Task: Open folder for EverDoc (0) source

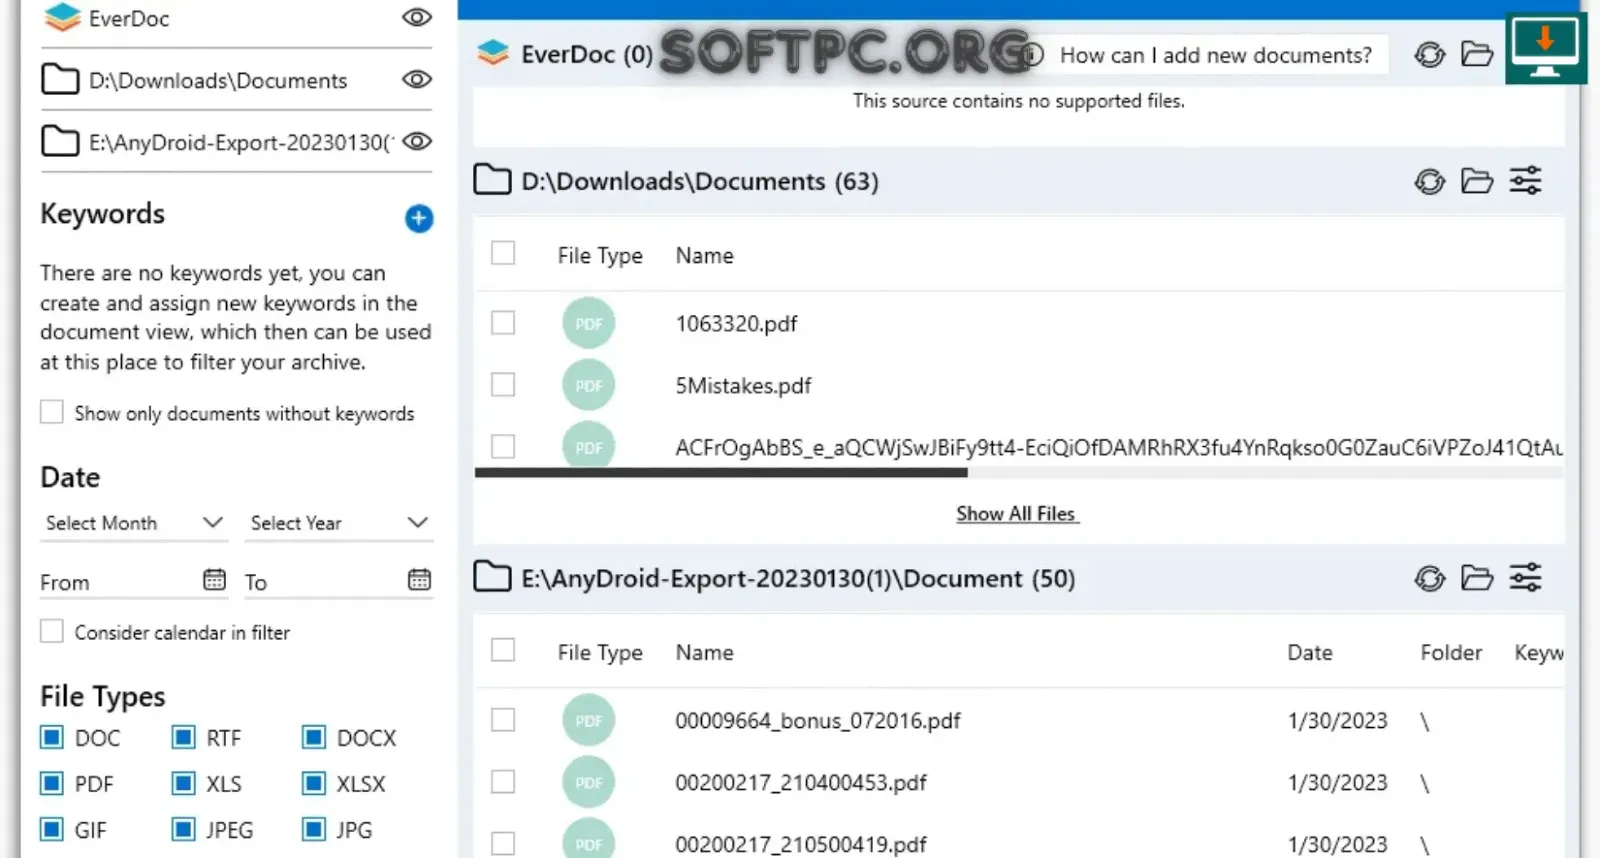Action: click(1477, 54)
